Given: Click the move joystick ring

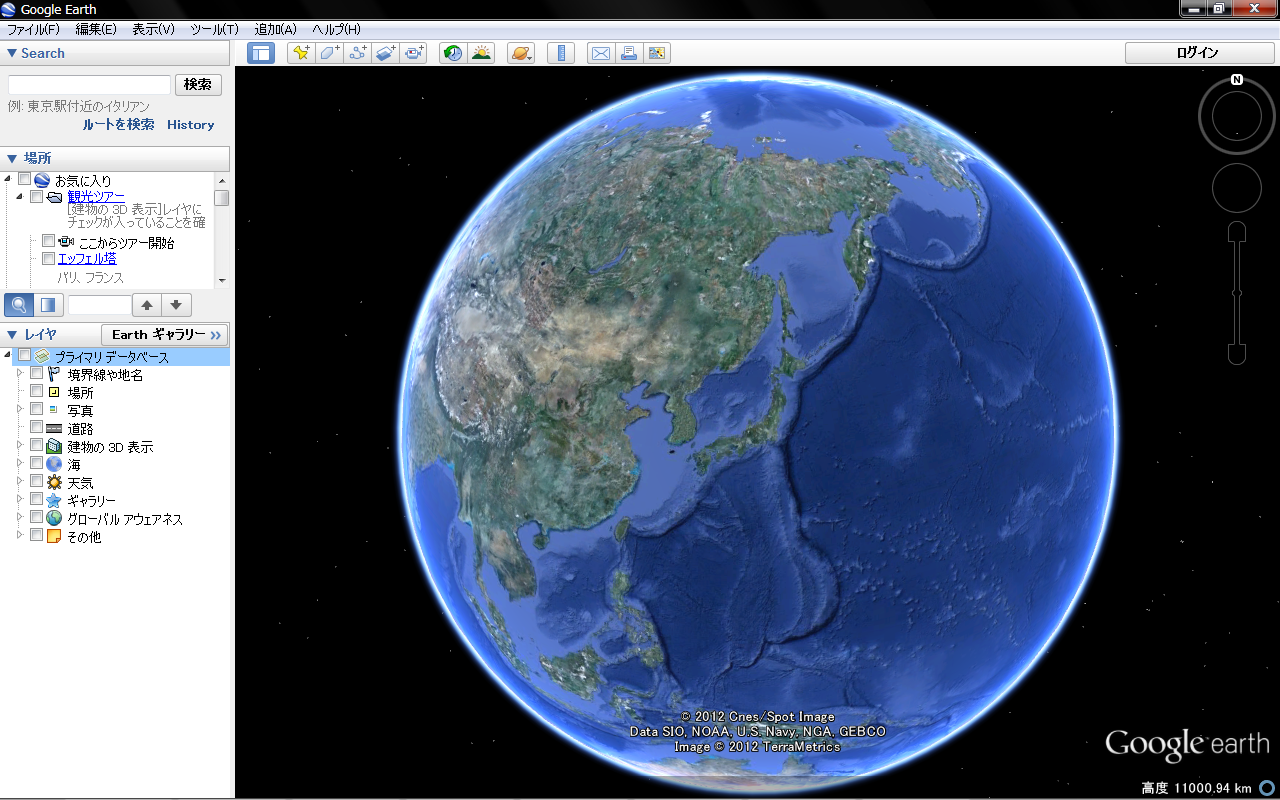Looking at the screenshot, I should [x=1237, y=188].
